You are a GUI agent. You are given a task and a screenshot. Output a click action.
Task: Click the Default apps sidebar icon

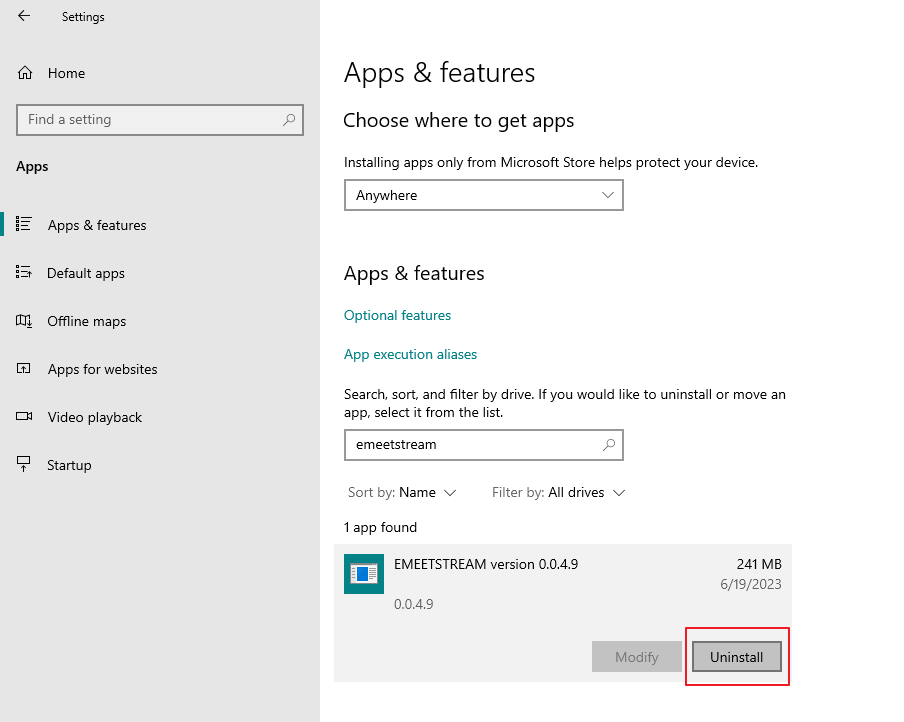[x=25, y=273]
